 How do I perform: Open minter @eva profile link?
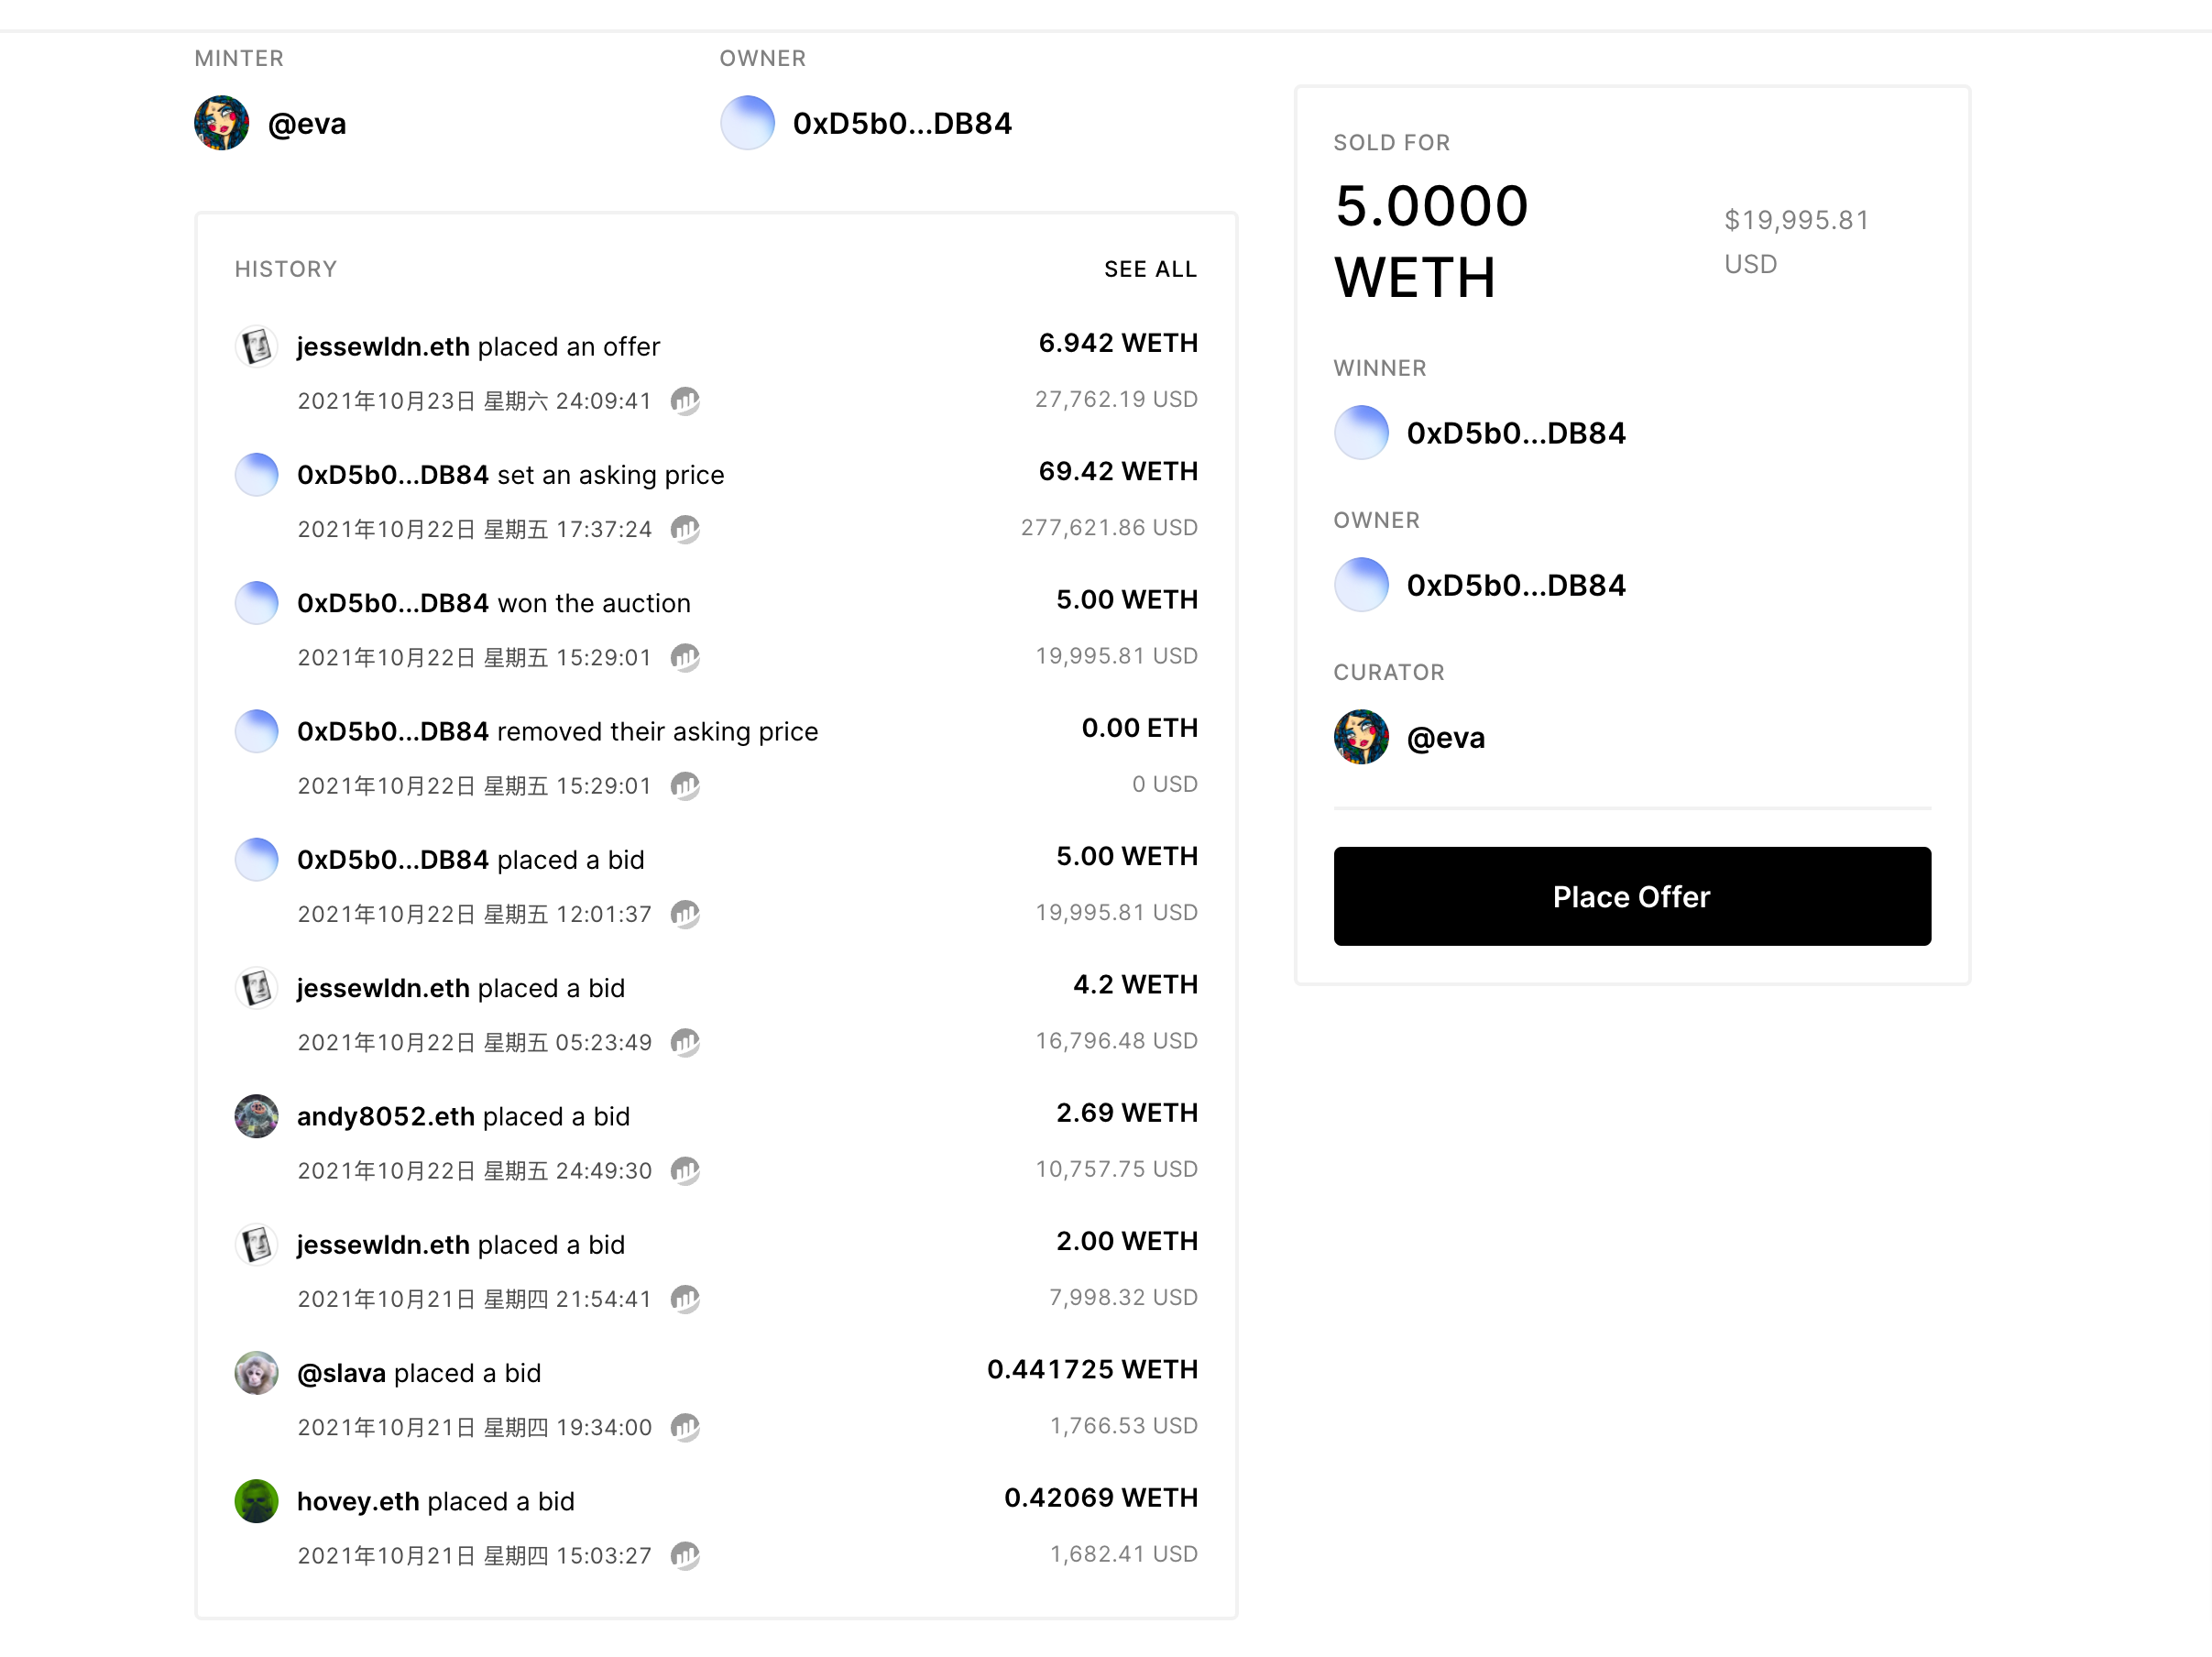click(x=307, y=124)
